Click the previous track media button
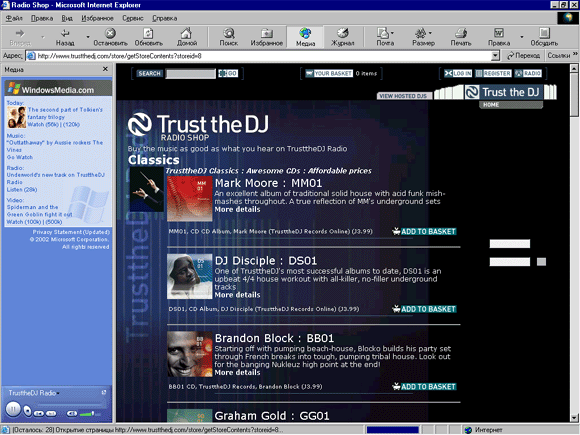580x435 pixels. [x=39, y=414]
